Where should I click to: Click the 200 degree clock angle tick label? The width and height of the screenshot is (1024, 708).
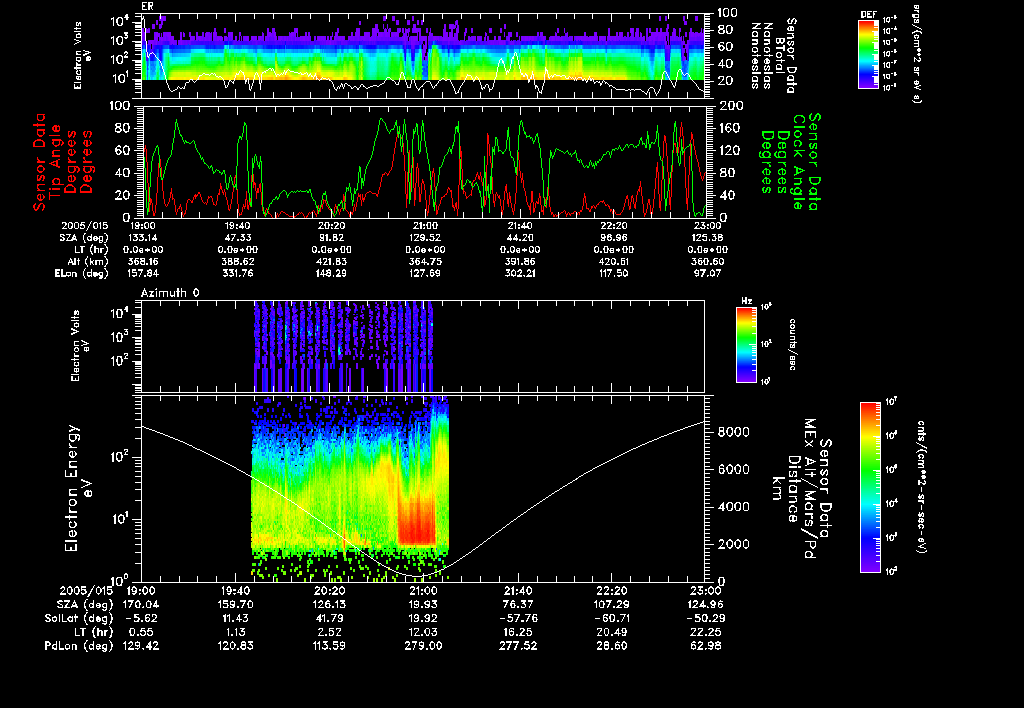click(729, 106)
